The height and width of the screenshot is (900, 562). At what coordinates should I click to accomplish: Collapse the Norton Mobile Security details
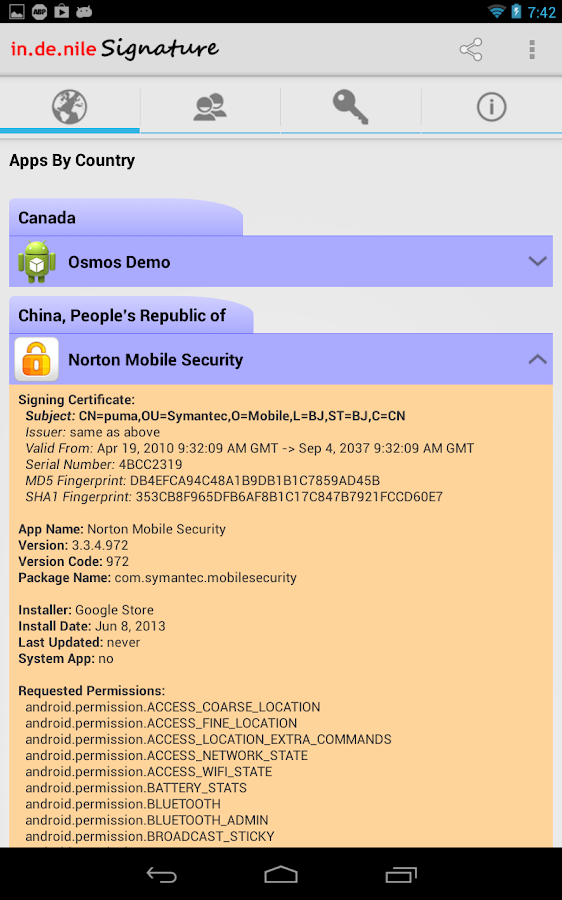pos(537,359)
